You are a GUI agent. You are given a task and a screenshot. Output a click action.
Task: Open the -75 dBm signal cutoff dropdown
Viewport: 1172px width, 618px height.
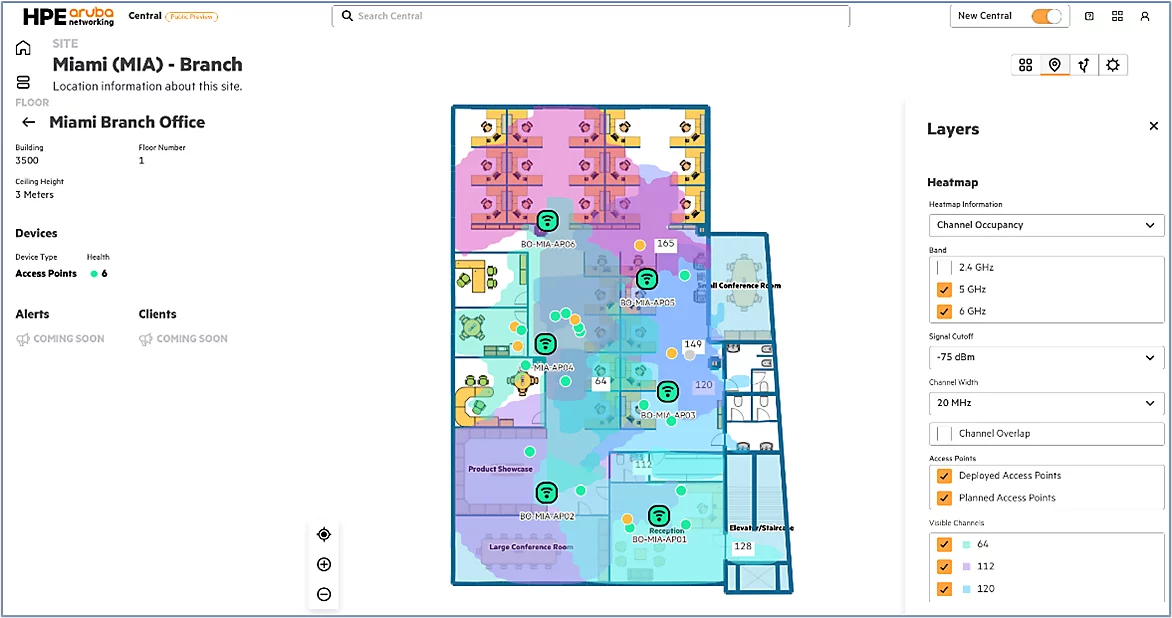click(1046, 357)
